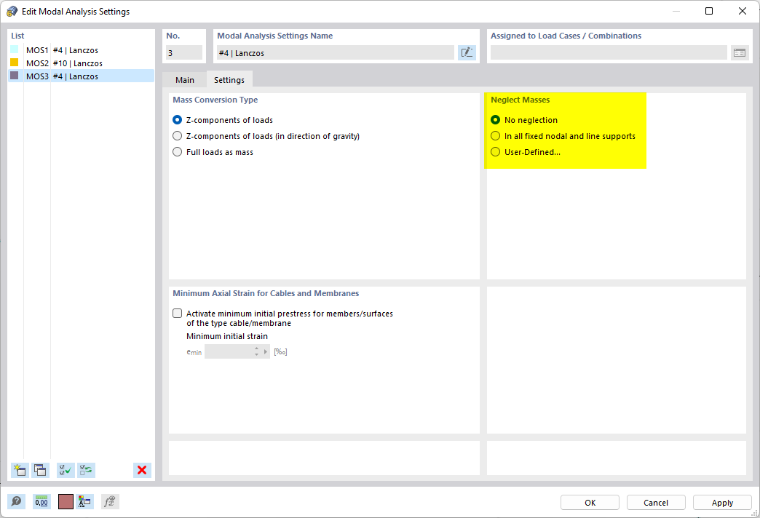The width and height of the screenshot is (760, 518).
Task: Click the help search icon at bottom left
Action: [16, 502]
